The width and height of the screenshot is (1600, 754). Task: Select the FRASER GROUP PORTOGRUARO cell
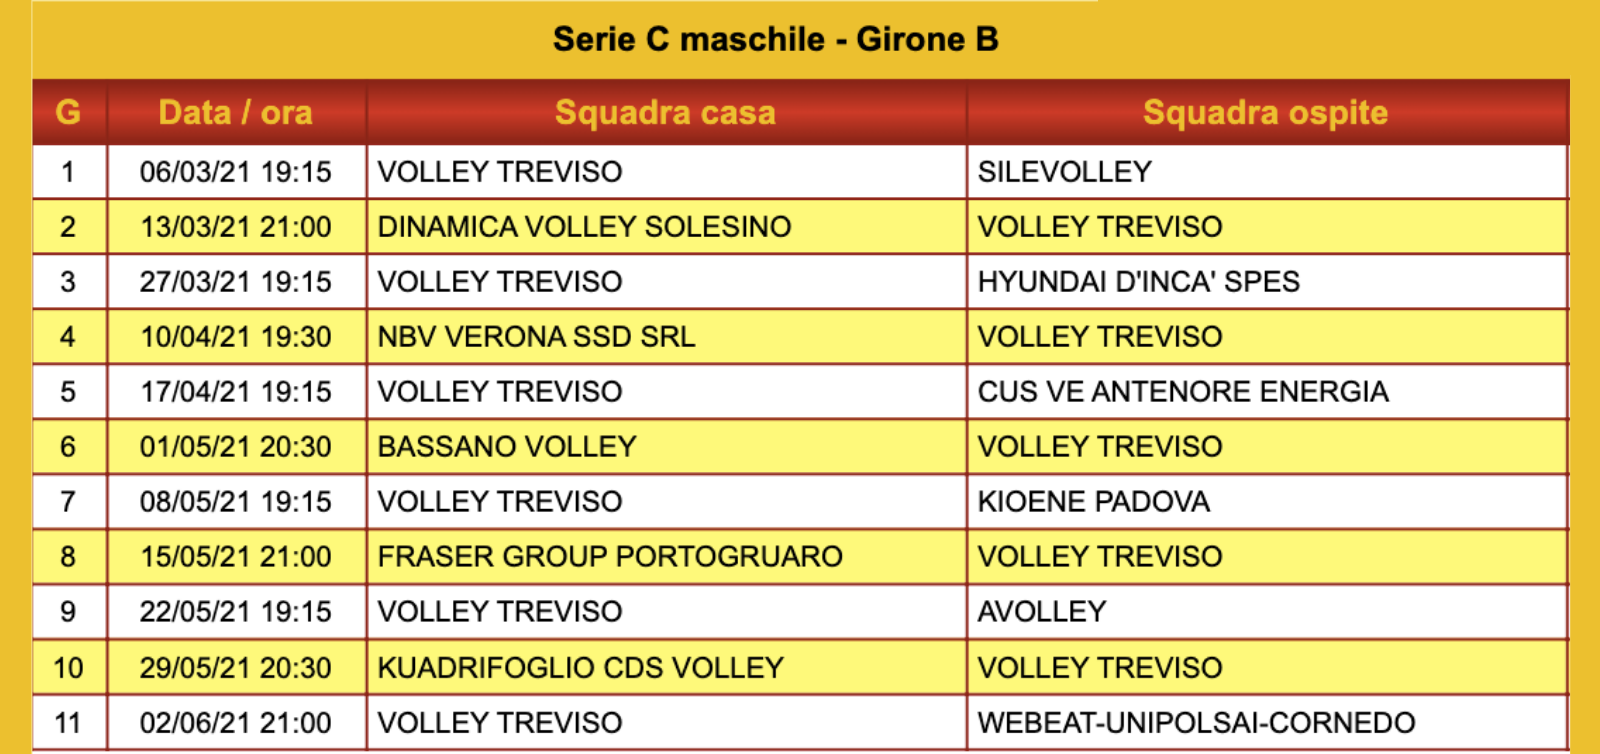610,557
